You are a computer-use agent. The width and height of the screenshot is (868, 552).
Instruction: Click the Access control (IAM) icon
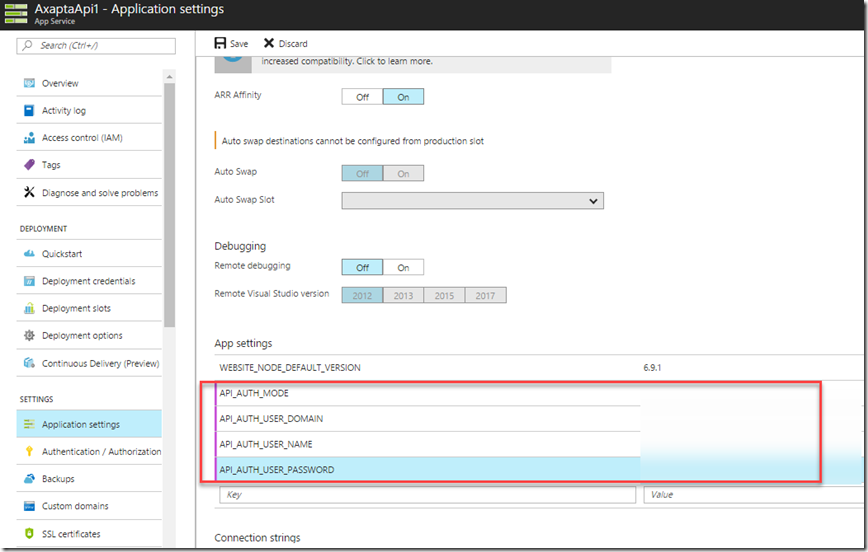[29, 137]
